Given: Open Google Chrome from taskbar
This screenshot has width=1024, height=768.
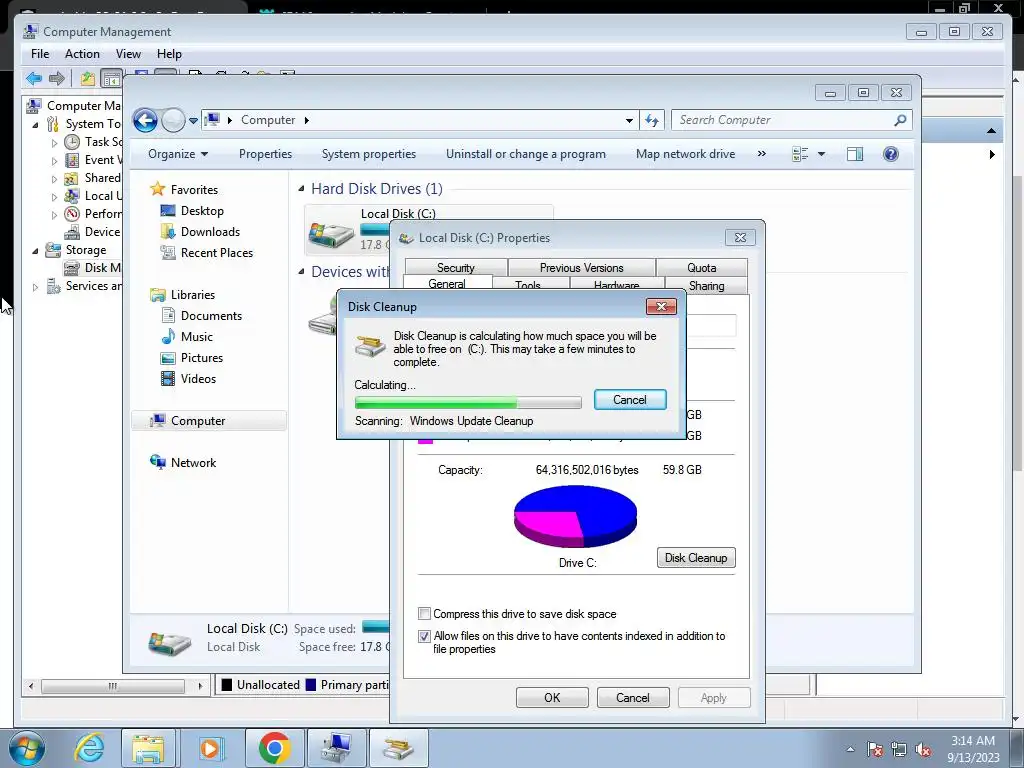Looking at the screenshot, I should (274, 748).
